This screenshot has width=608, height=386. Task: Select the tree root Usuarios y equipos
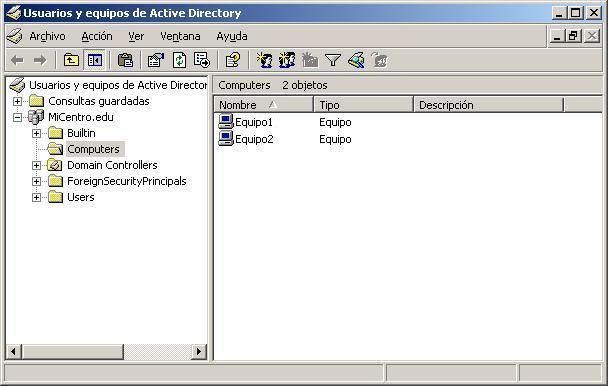118,85
